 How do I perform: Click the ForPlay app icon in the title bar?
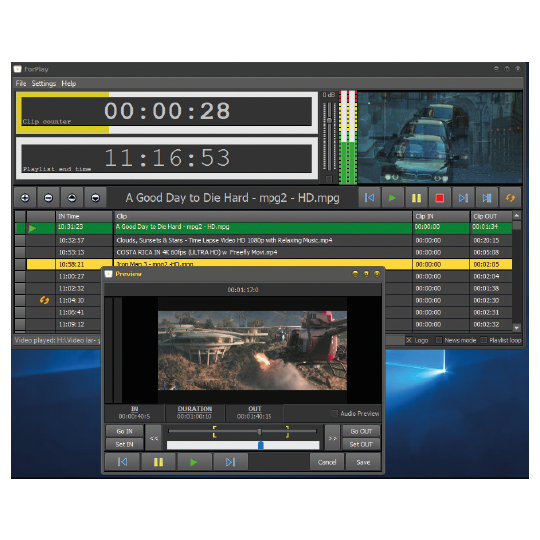[x=18, y=69]
